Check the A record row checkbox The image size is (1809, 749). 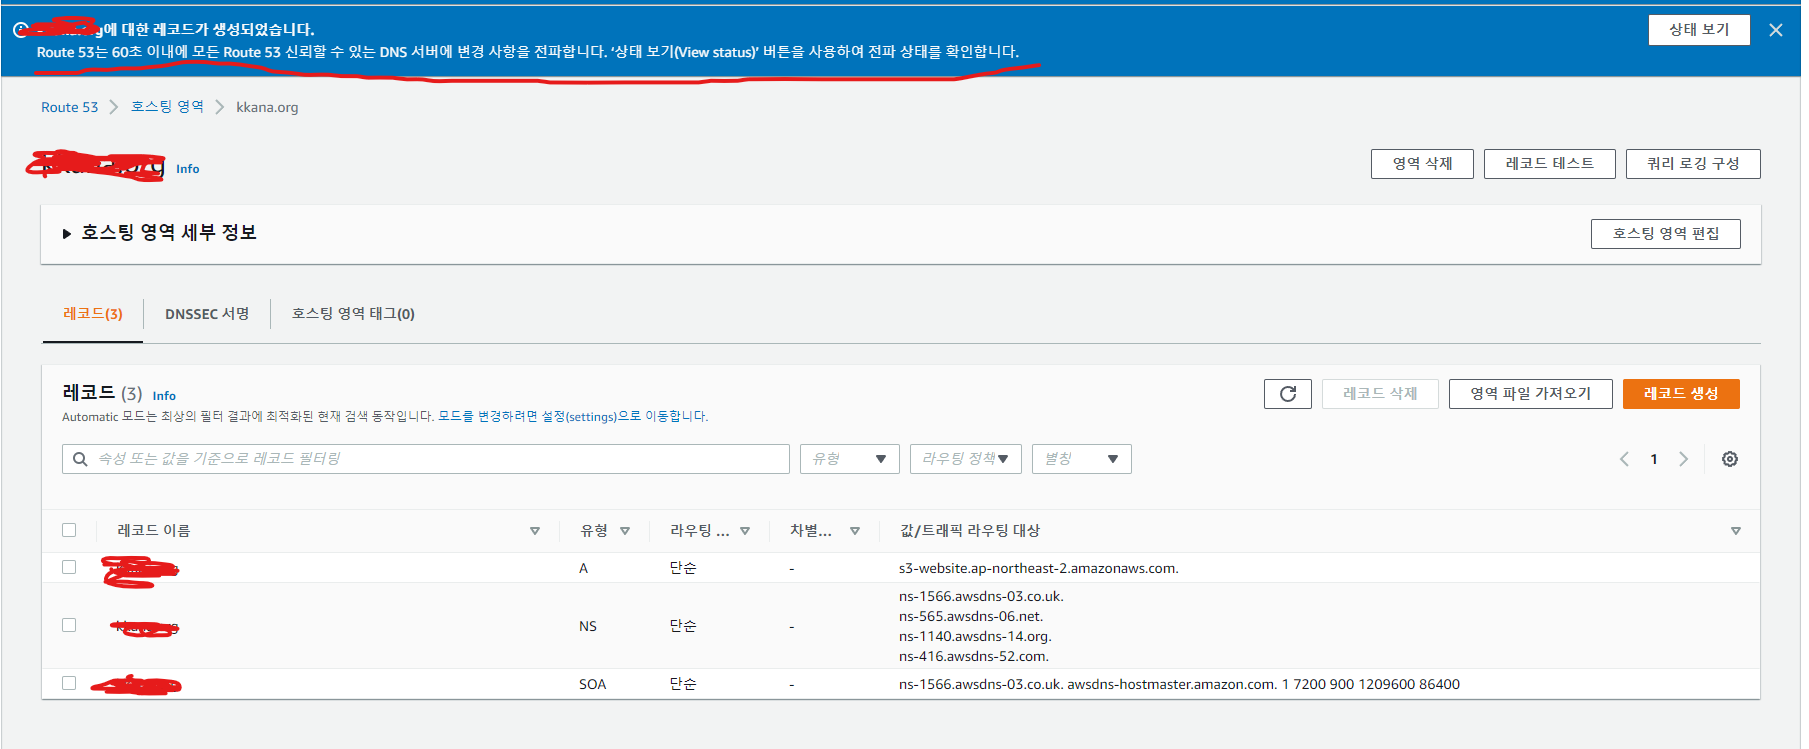[x=69, y=567]
